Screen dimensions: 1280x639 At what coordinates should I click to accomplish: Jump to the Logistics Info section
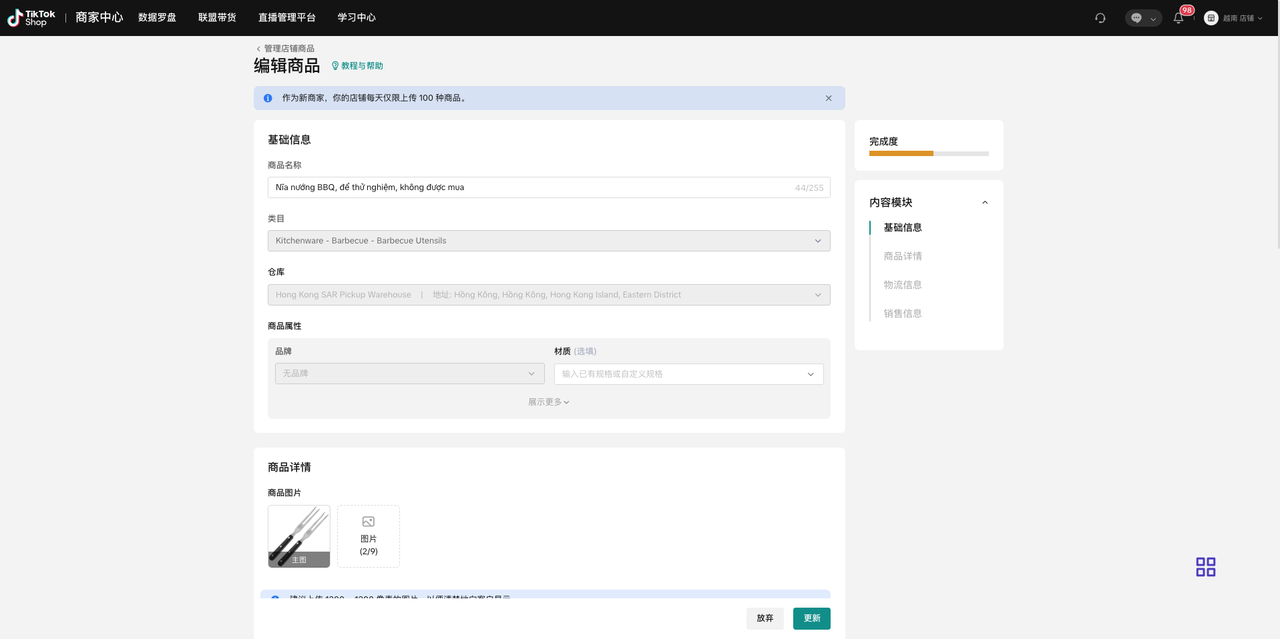click(902, 285)
